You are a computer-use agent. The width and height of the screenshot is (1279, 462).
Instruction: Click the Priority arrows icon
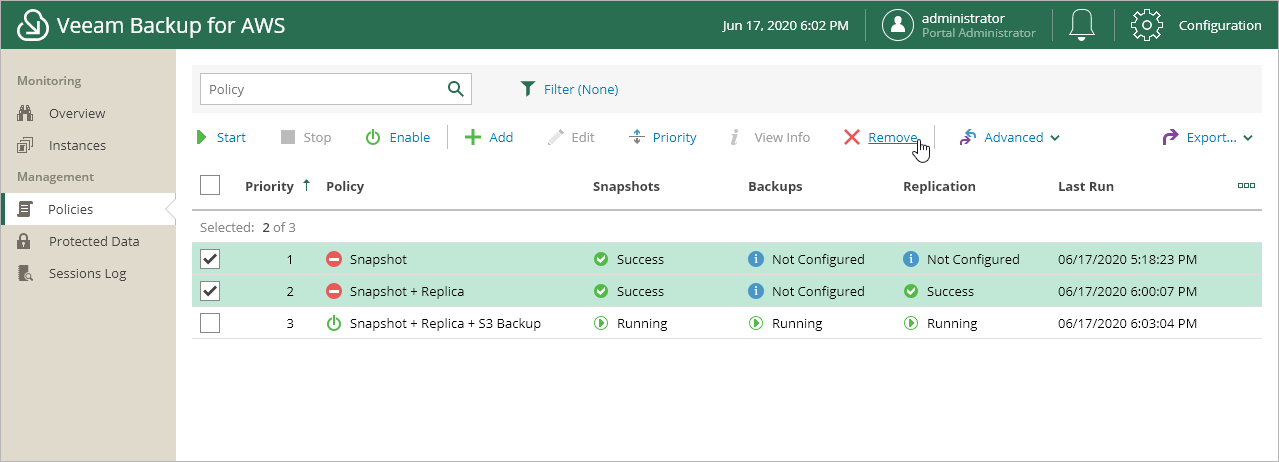637,137
